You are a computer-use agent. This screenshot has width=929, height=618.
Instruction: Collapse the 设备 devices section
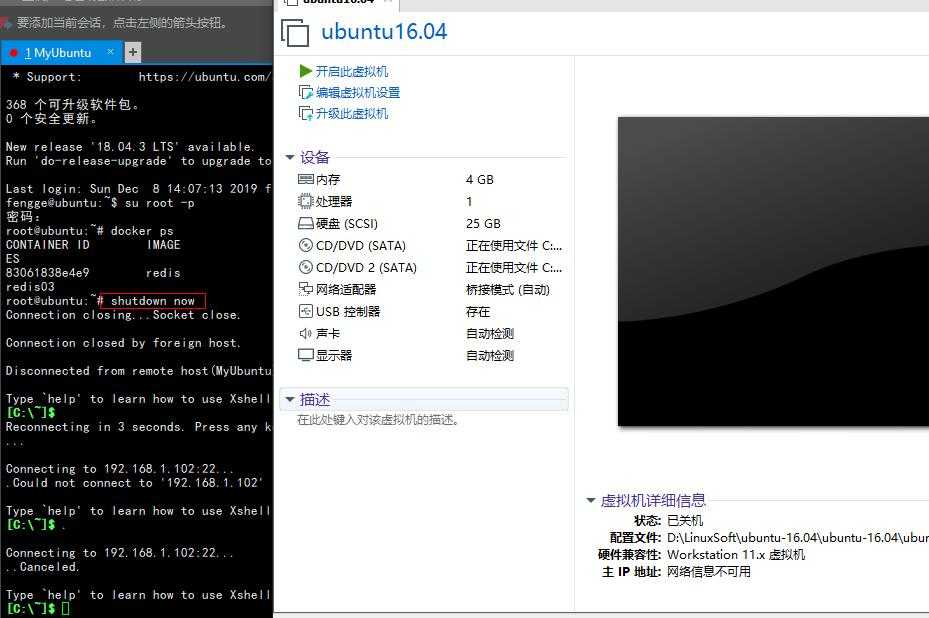click(290, 157)
